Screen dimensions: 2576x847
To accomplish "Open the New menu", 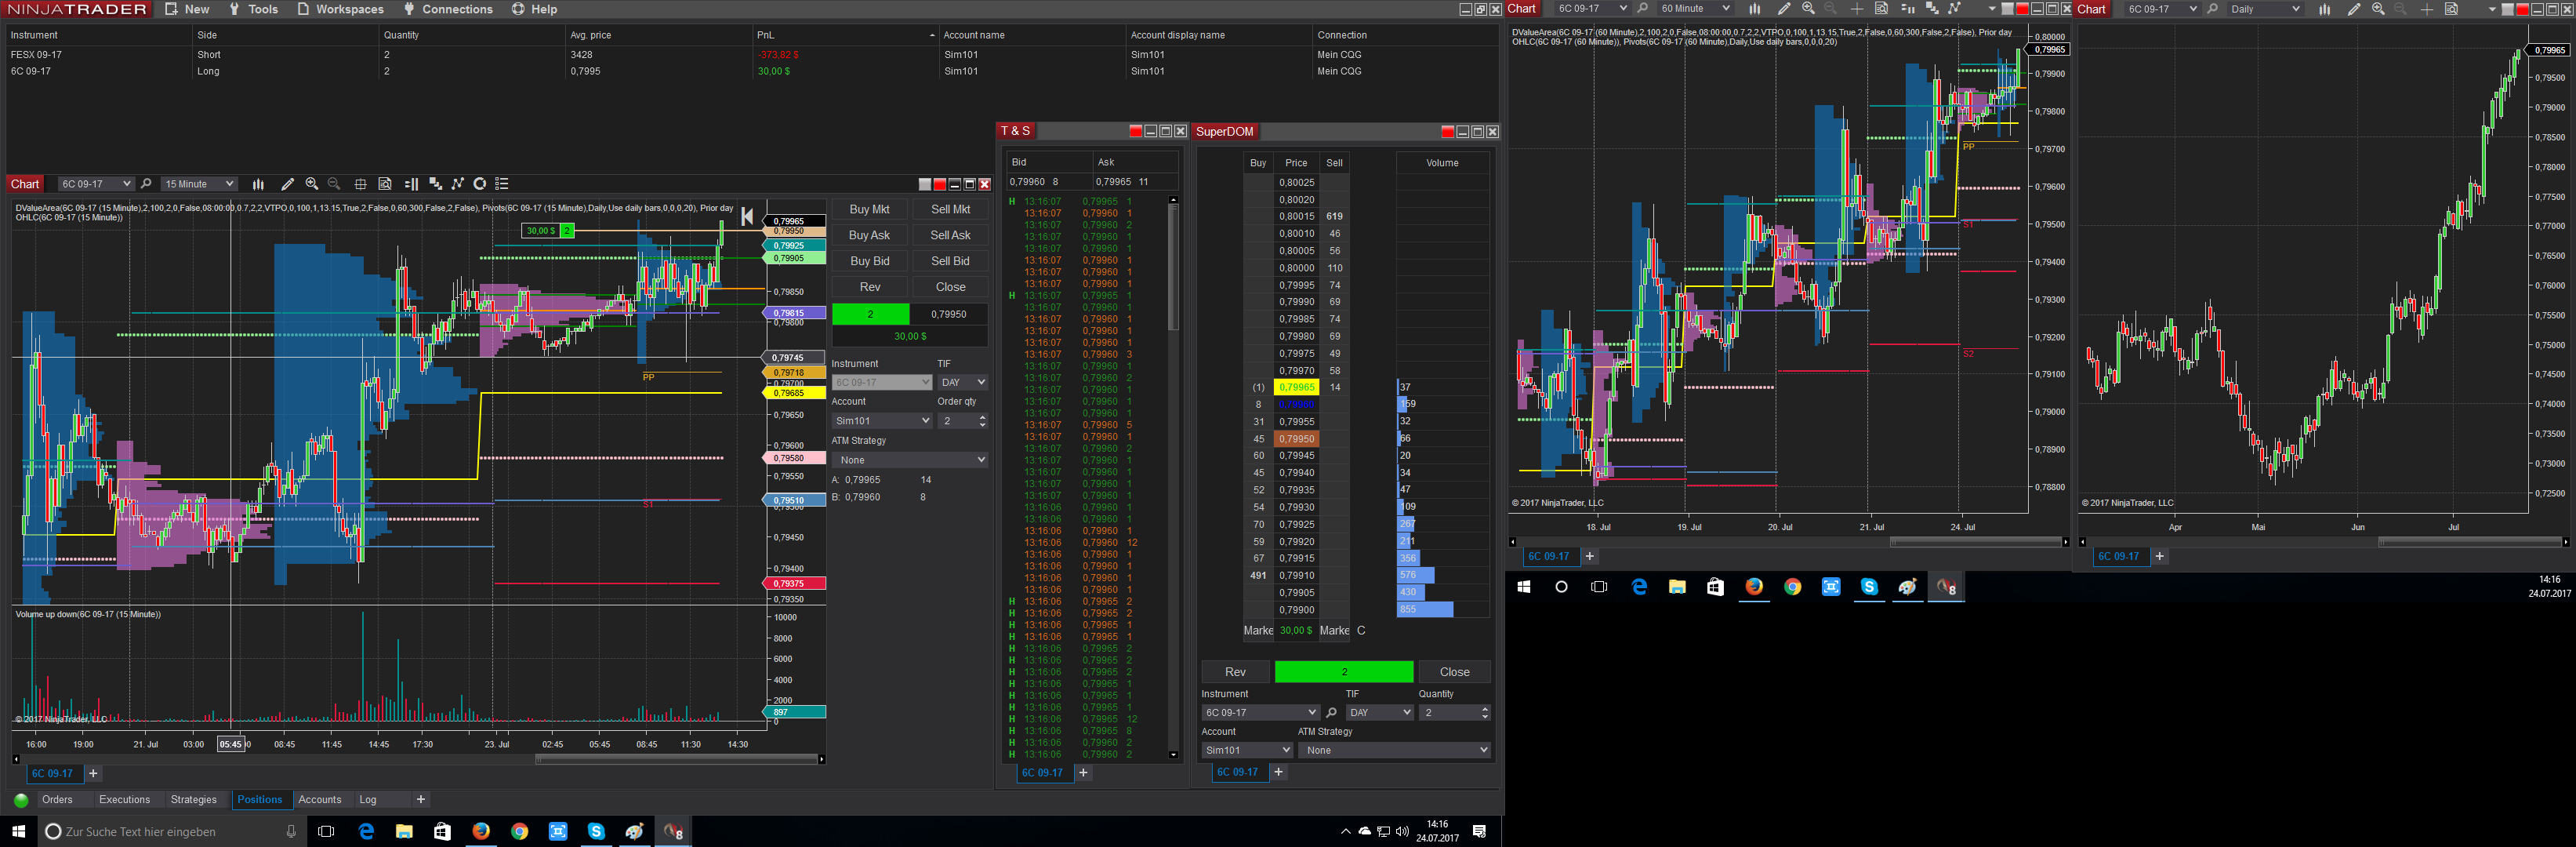I will [x=187, y=9].
